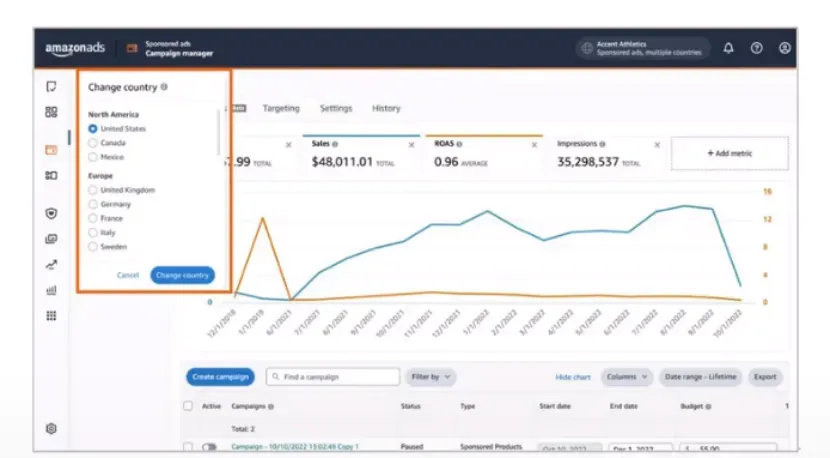Open the Columns dropdown
The height and width of the screenshot is (458, 830).
pos(627,377)
